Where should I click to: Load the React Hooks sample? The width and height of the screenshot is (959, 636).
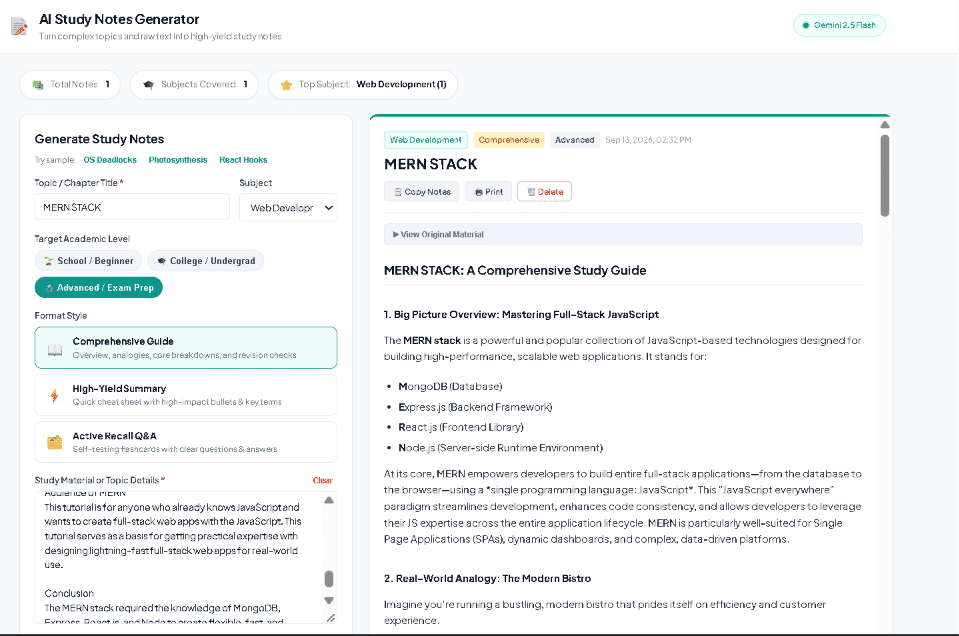[x=243, y=160]
